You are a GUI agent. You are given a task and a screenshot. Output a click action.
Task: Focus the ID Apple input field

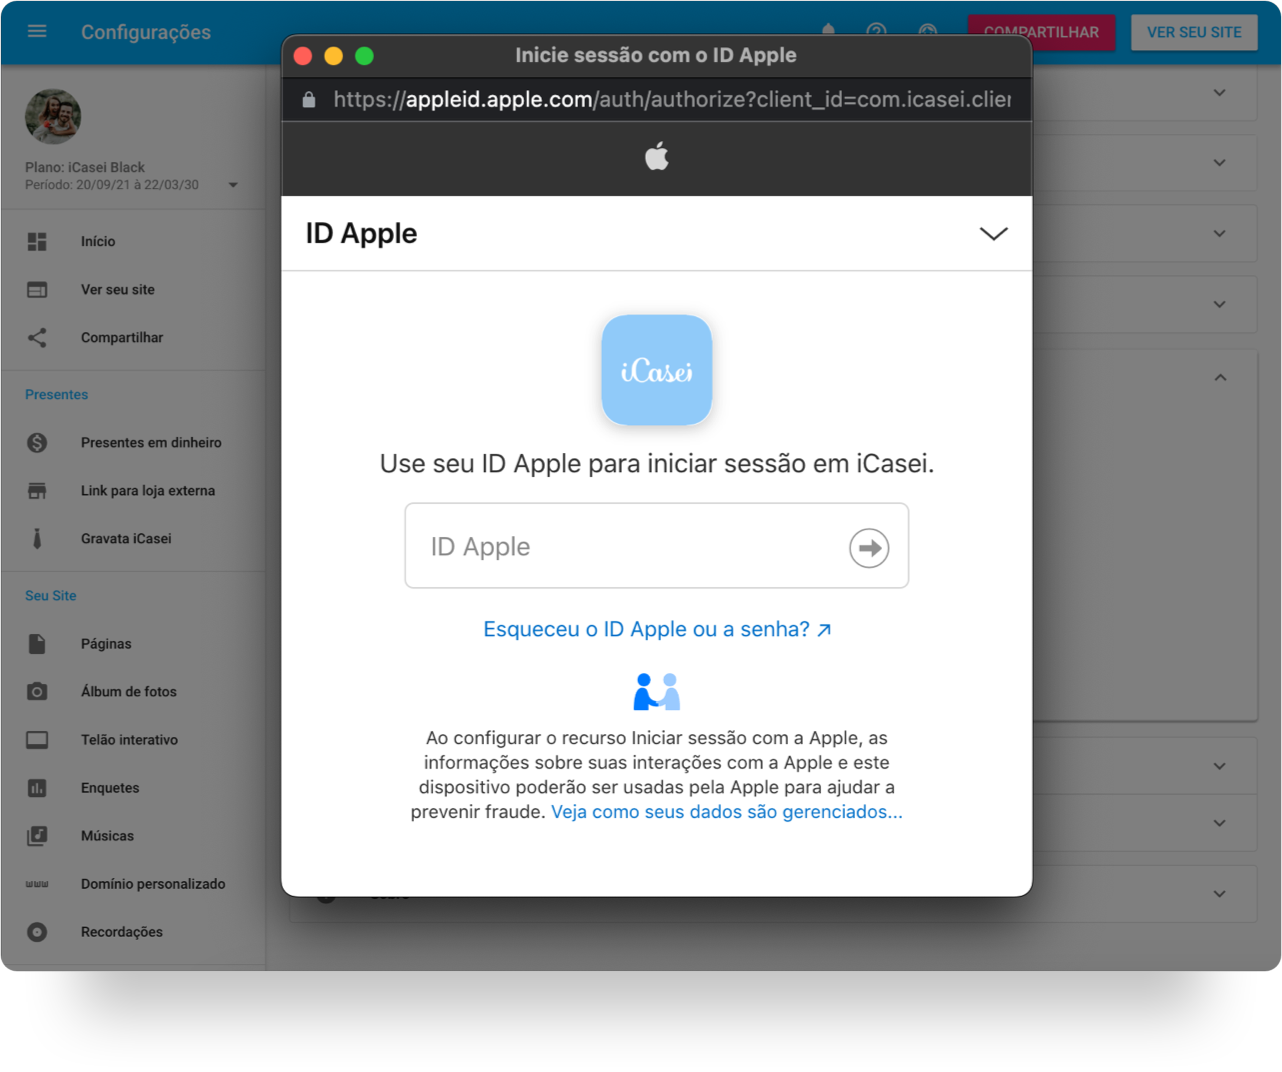657,546
